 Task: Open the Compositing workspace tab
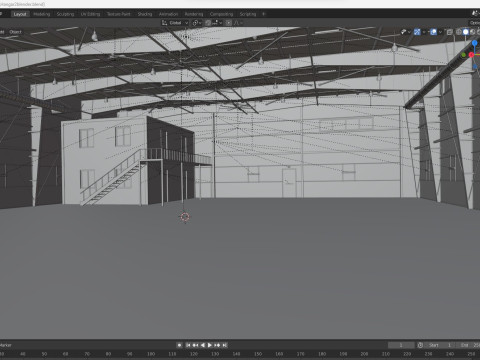pyautogui.click(x=221, y=14)
